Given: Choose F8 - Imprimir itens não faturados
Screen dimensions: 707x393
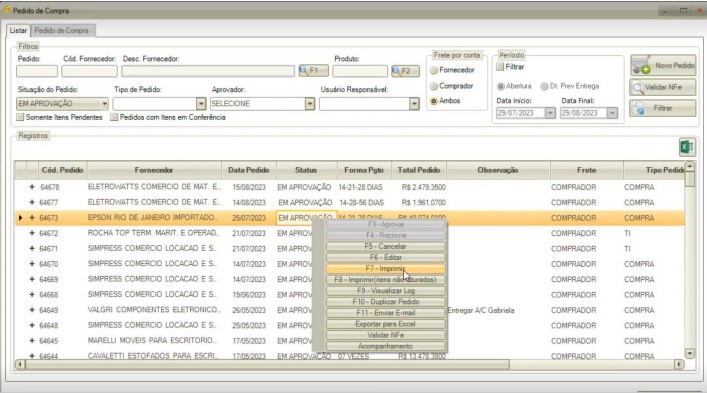Looking at the screenshot, I should coord(386,279).
